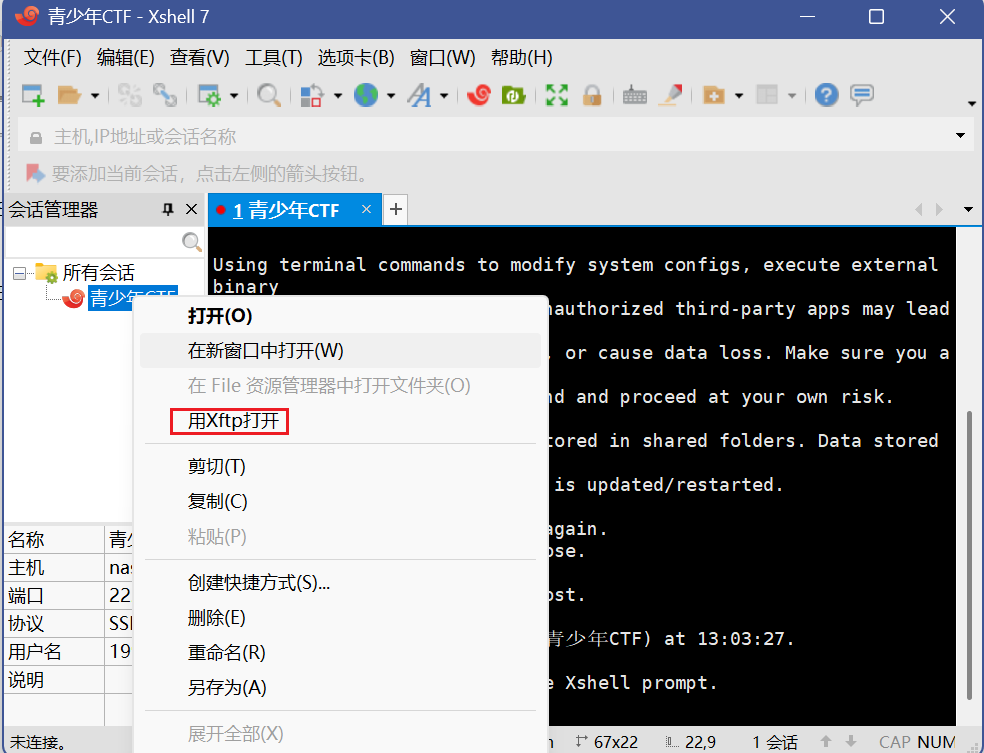Expand the host address bar dropdown
The height and width of the screenshot is (753, 984).
pos(961,136)
